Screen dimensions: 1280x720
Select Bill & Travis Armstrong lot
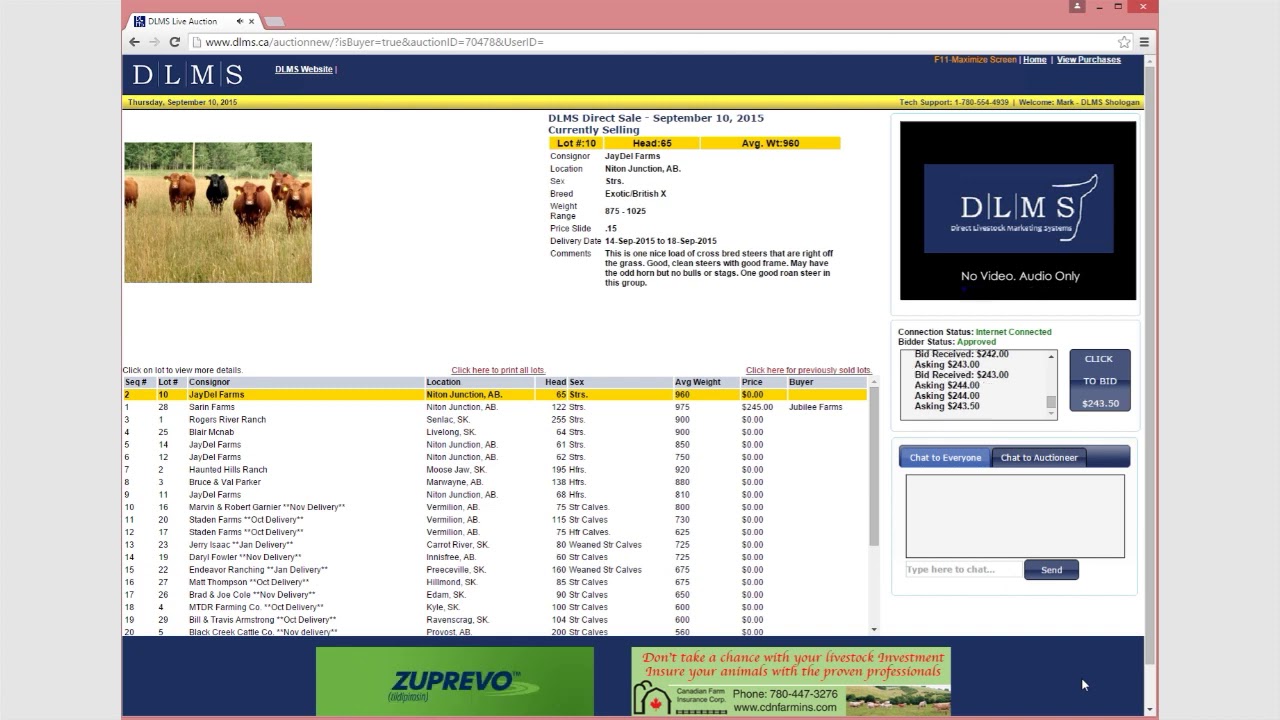[x=495, y=620]
